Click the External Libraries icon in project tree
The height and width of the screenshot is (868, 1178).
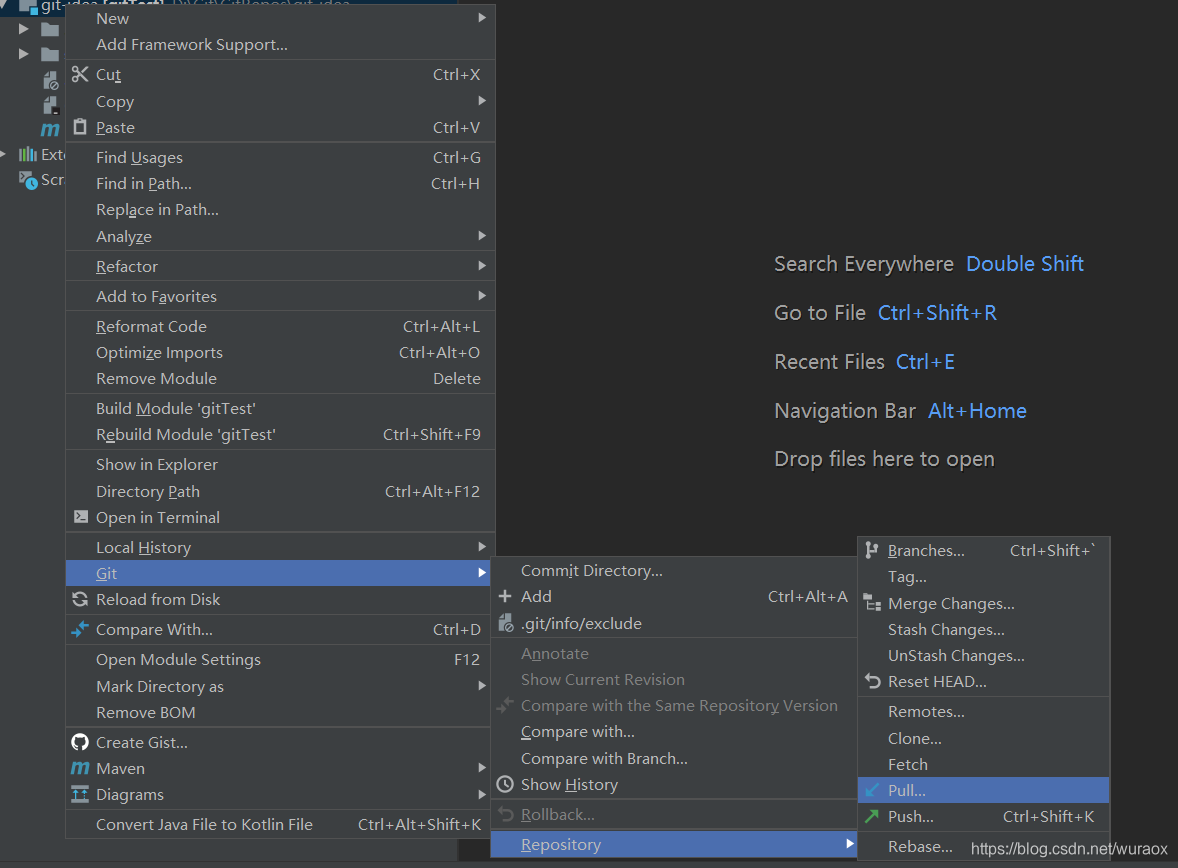click(x=28, y=154)
